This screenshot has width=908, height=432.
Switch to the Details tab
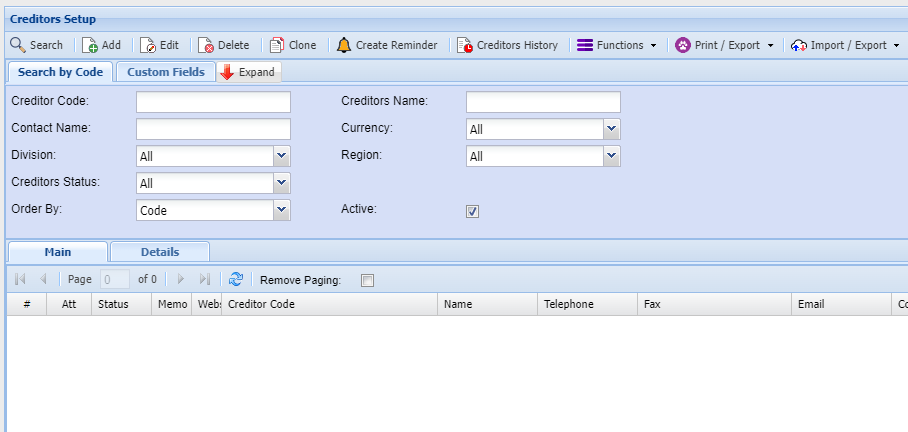159,252
